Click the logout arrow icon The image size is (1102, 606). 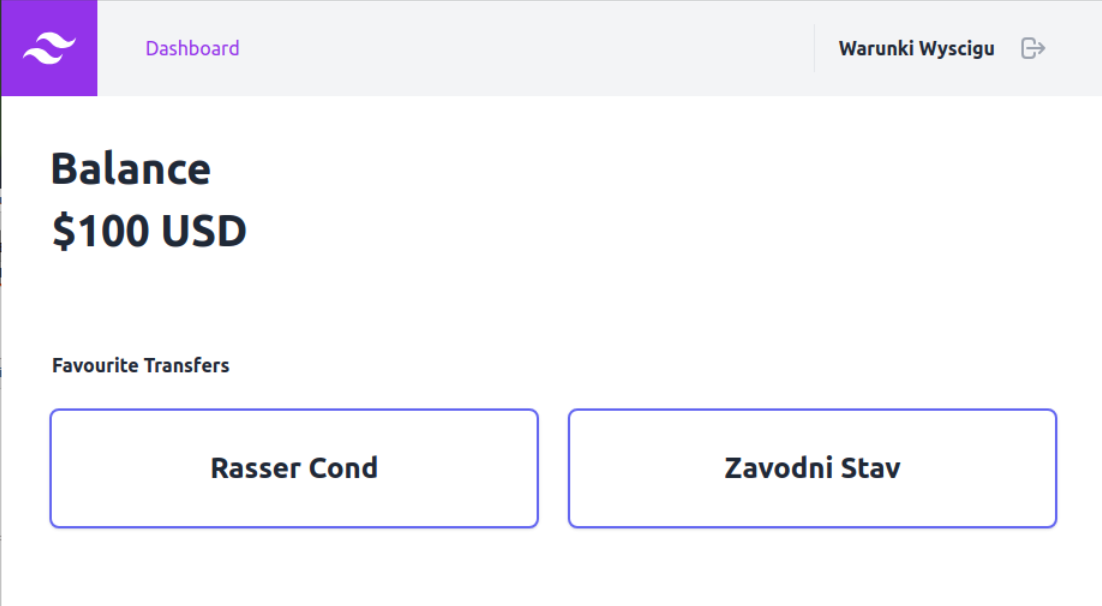point(1033,48)
